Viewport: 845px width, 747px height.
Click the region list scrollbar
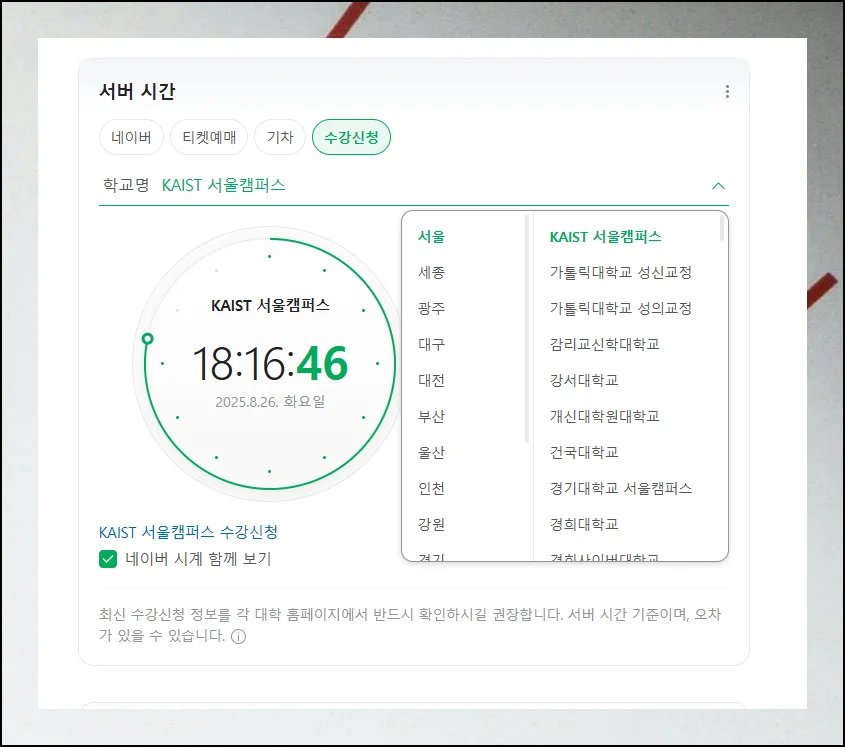(x=527, y=330)
